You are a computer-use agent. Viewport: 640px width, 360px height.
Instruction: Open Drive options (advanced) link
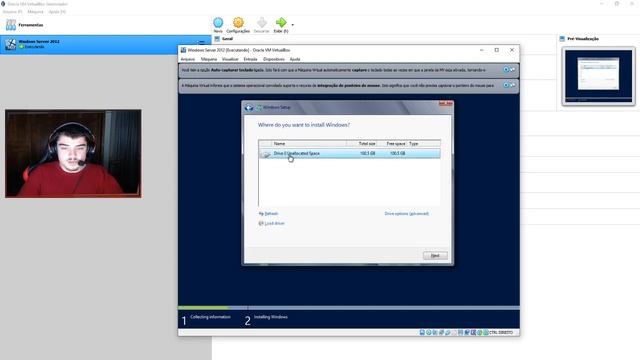point(407,213)
